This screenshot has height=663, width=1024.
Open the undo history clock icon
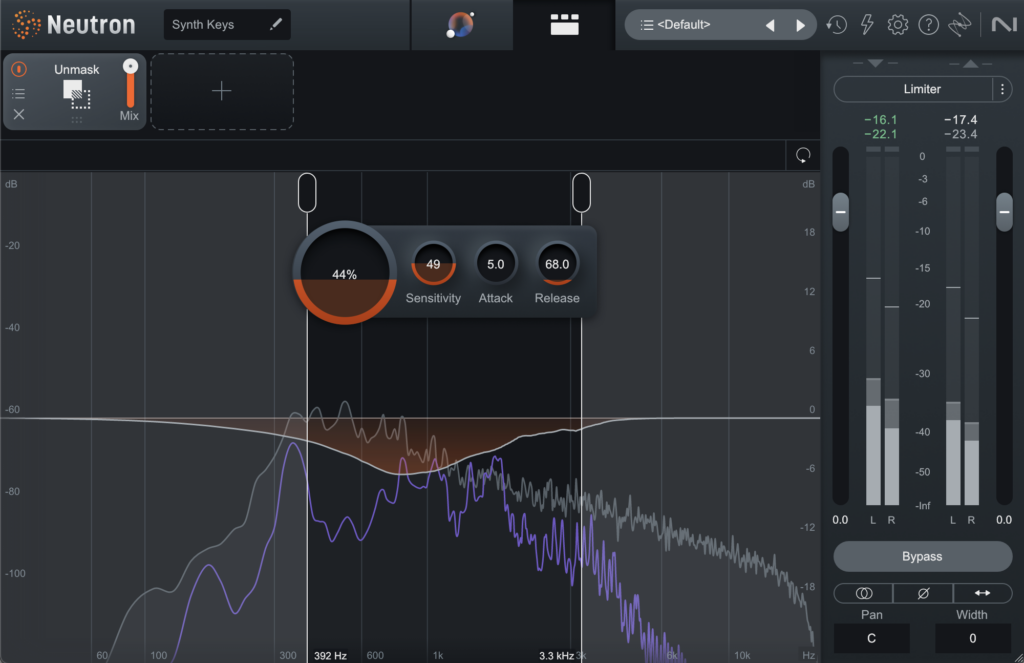click(x=837, y=25)
